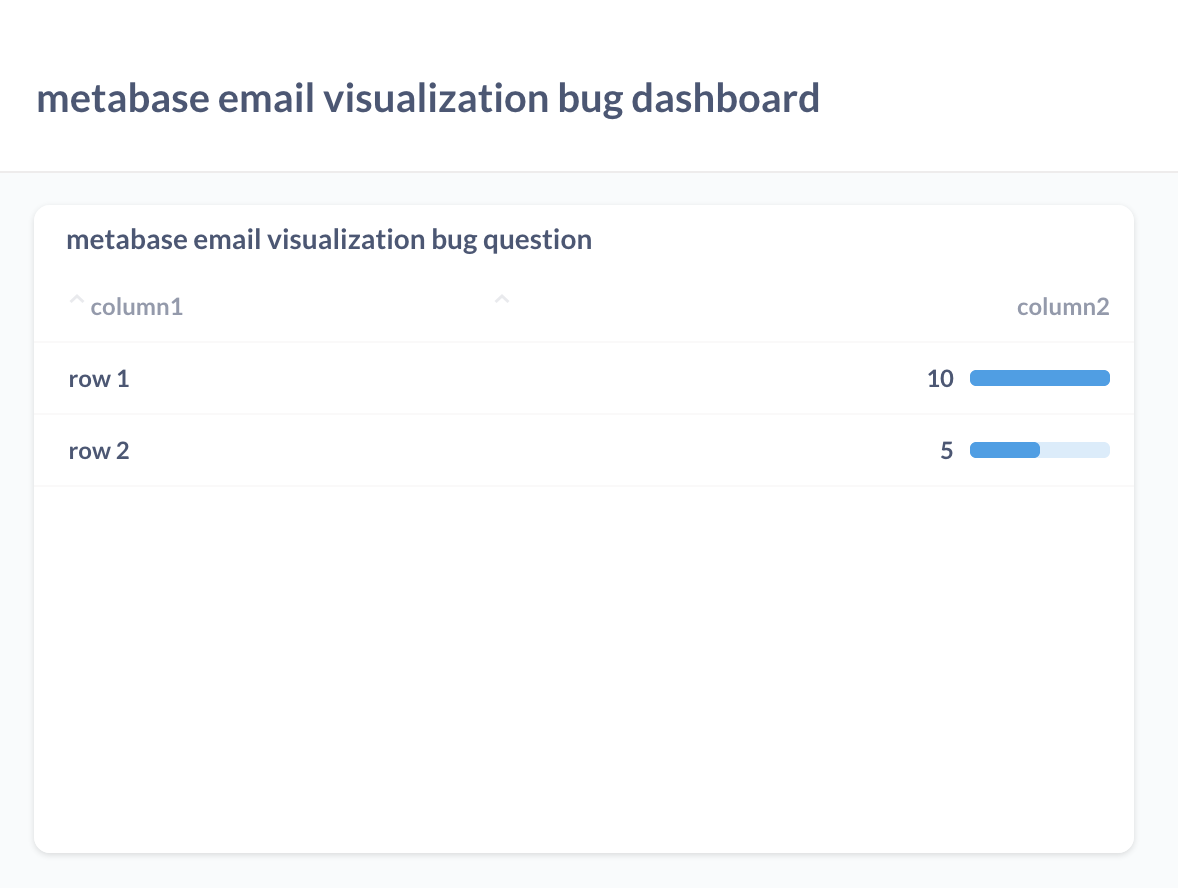1178x888 pixels.
Task: Click the half-filled progress bar for row 2
Action: coord(1039,450)
